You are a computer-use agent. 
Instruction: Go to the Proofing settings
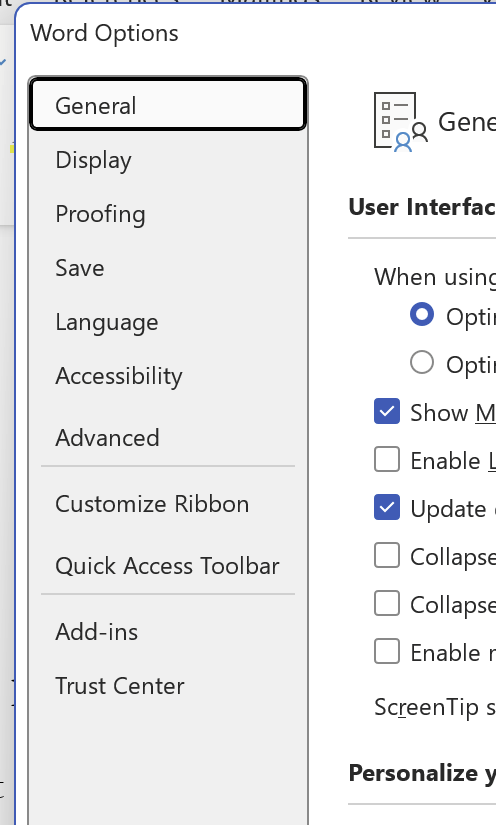coord(168,214)
